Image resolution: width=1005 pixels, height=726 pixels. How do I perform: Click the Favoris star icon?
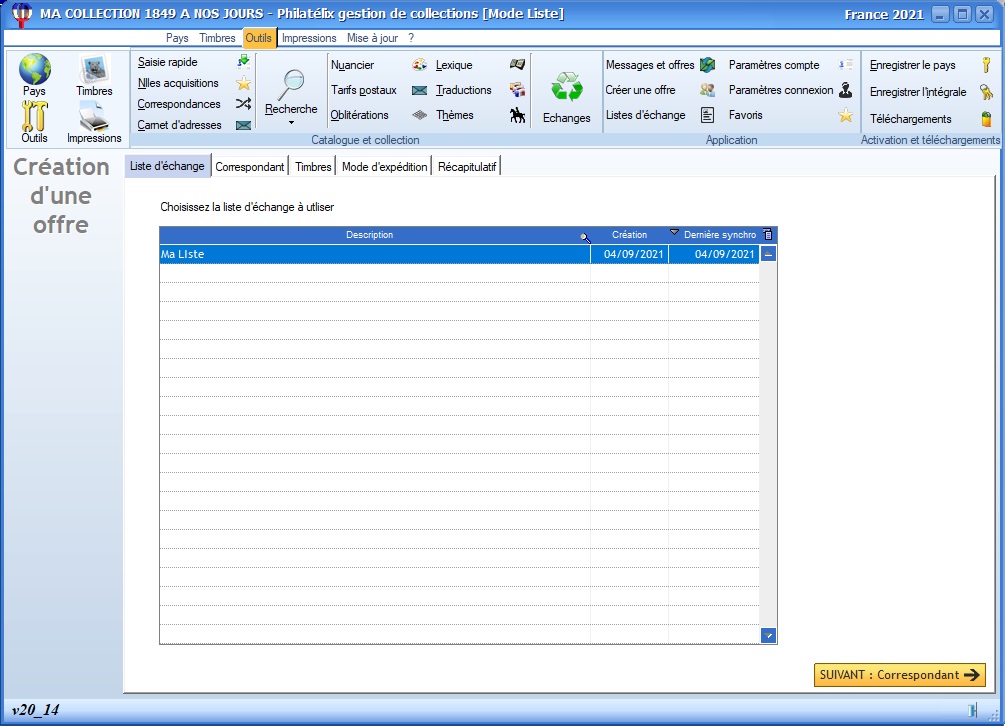pos(846,115)
